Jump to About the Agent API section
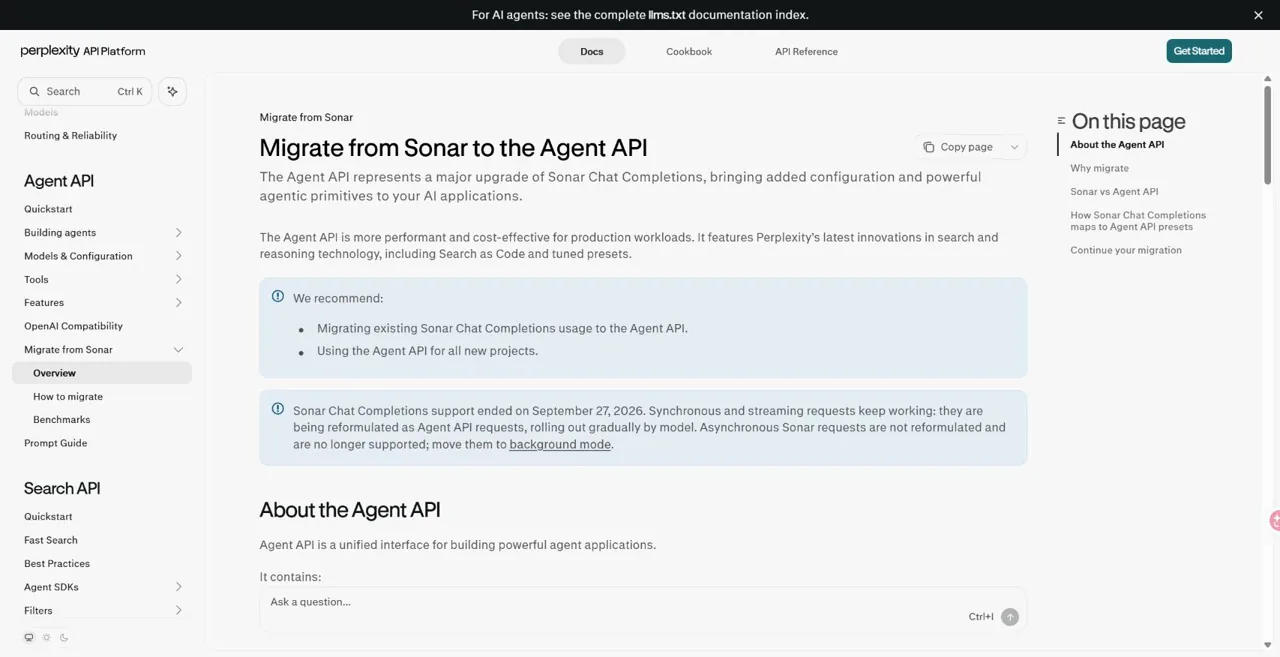Viewport: 1280px width, 657px height. pos(1117,145)
